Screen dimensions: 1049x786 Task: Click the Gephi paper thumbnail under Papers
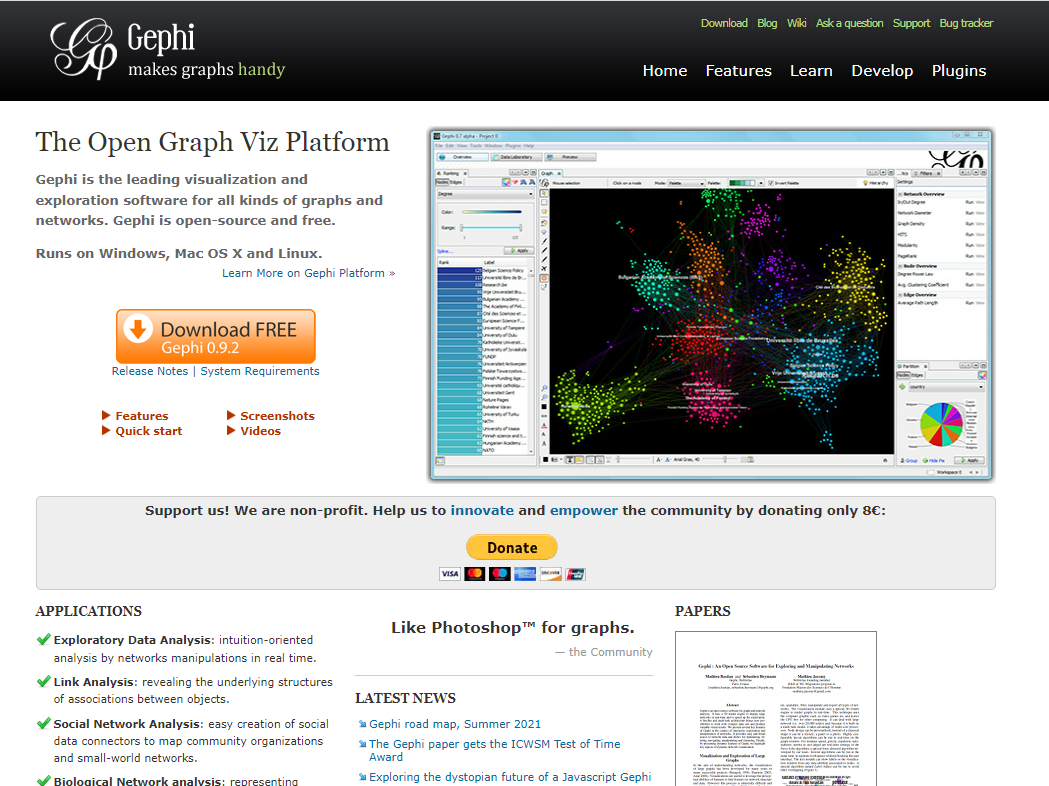coord(775,708)
